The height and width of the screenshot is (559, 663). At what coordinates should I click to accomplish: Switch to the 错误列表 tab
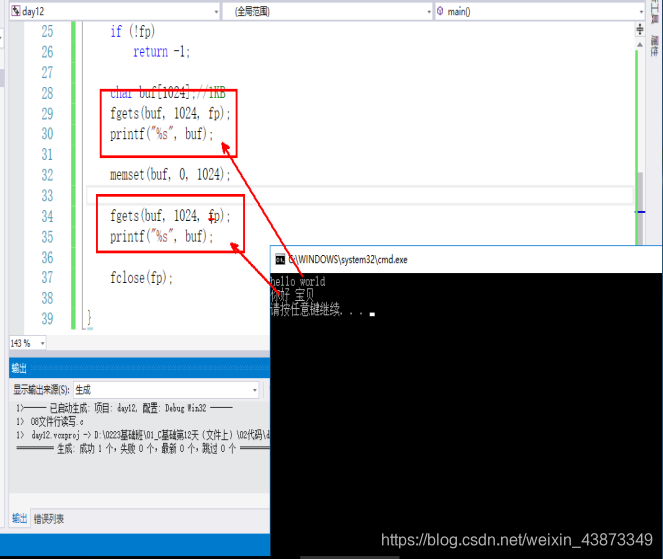click(49, 519)
